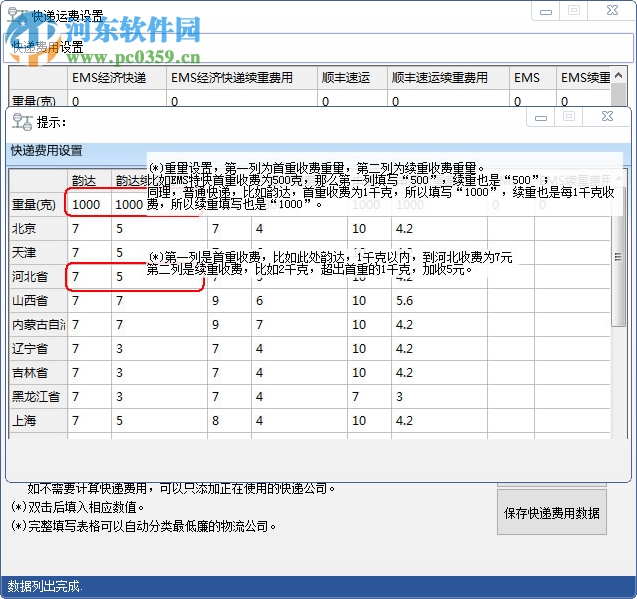Minimize the 快递运费设置 main window

546,11
